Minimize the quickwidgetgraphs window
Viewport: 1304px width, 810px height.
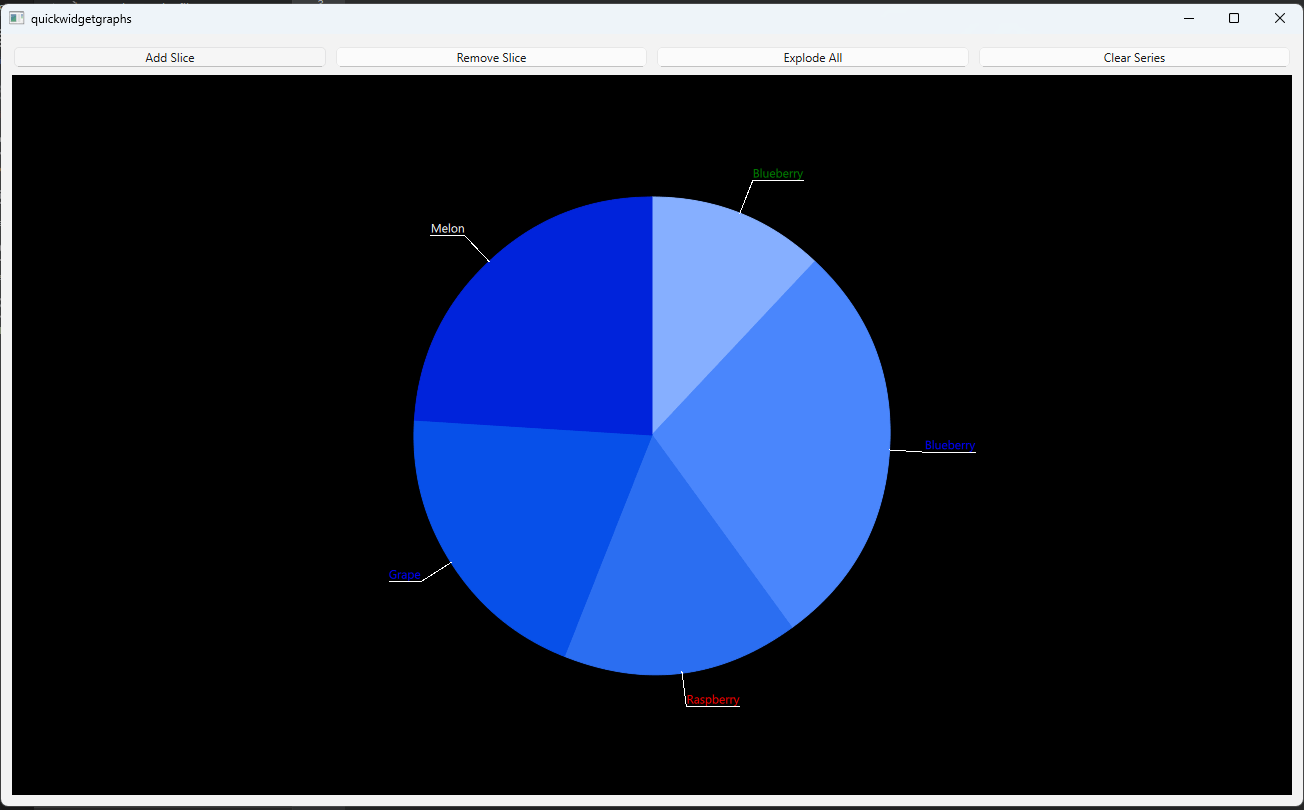(1189, 18)
